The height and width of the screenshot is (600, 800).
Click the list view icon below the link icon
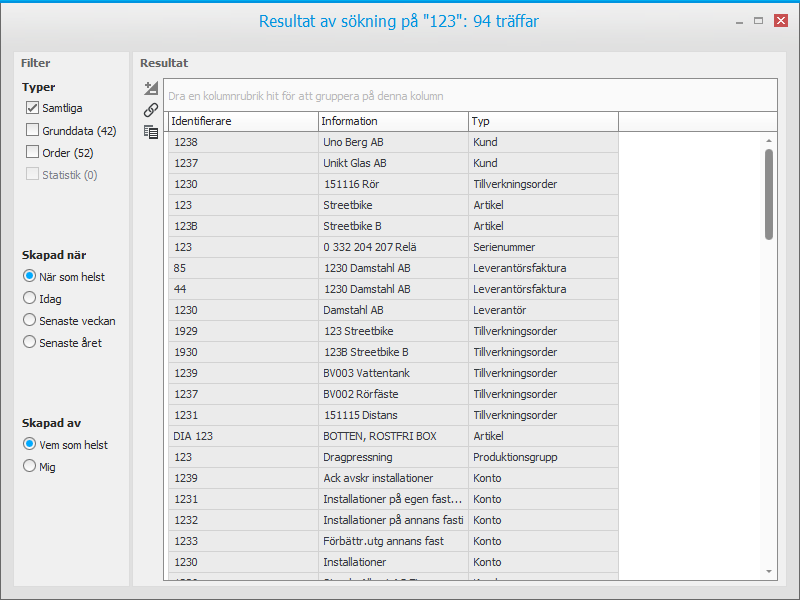[x=151, y=131]
